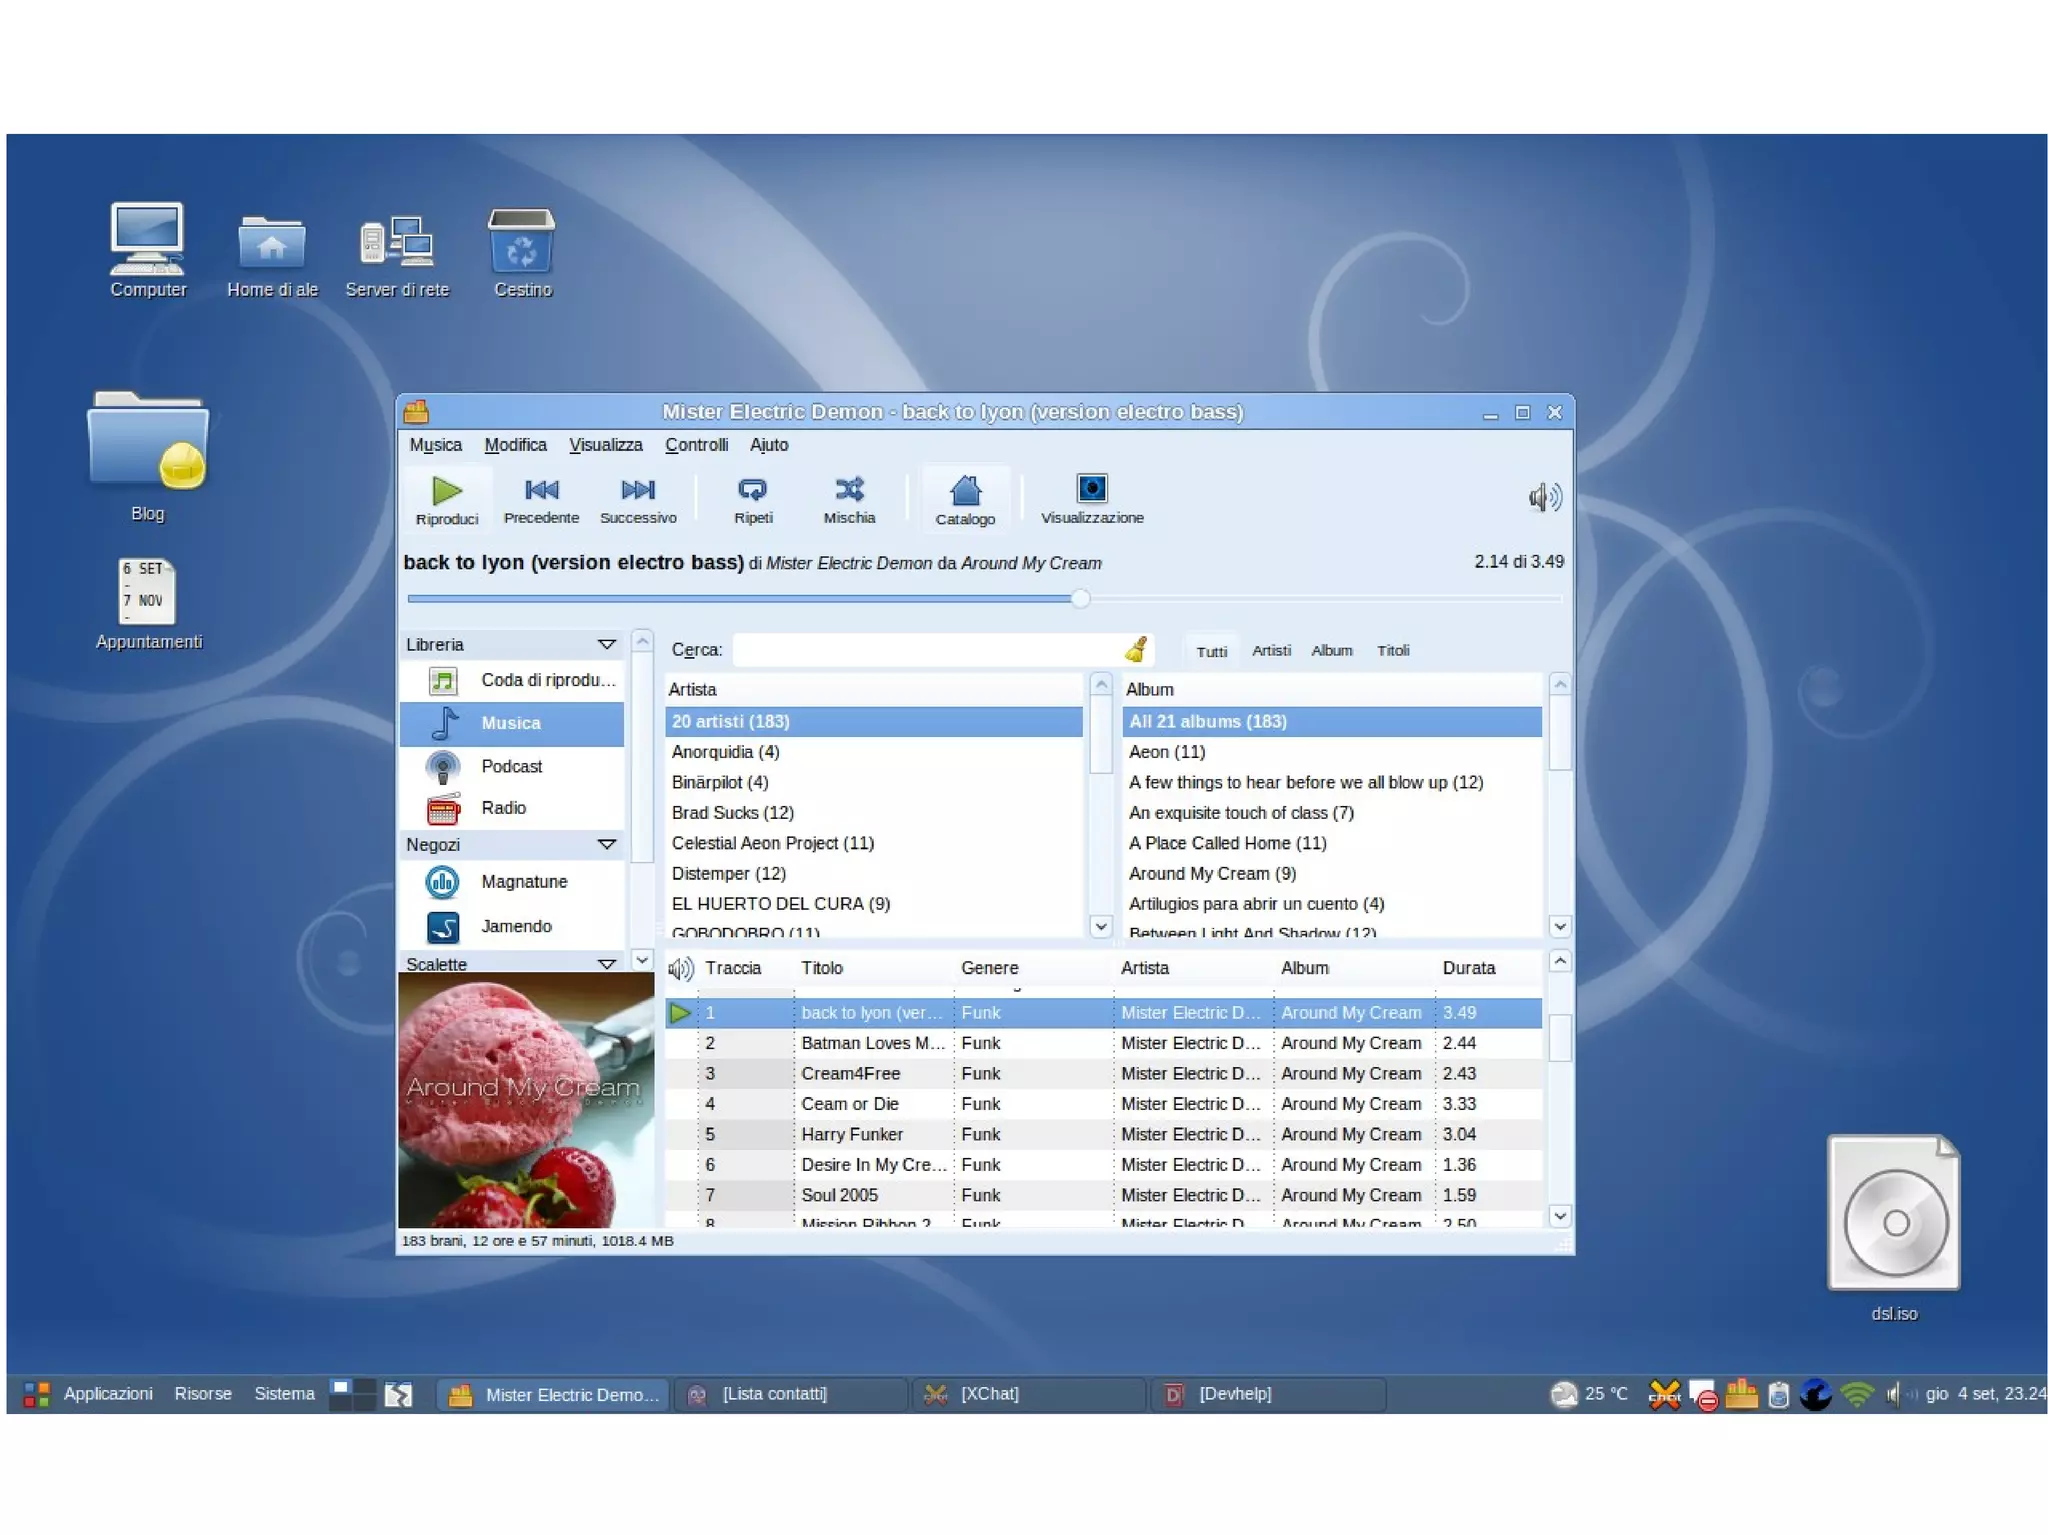Screen dimensions: 2048x1535
Task: Expand the Scalette section
Action: pos(606,964)
